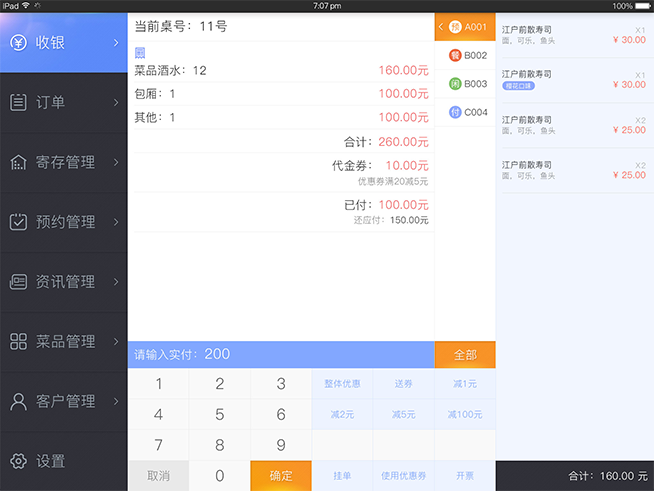Click the 设置 gear icon
Image resolution: width=654 pixels, height=491 pixels.
pyautogui.click(x=18, y=461)
